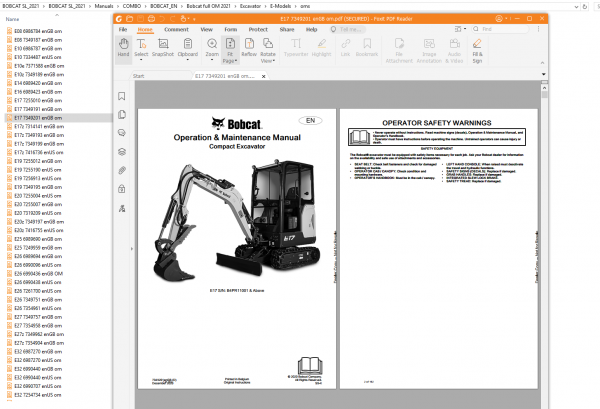Image resolution: width=600 pixels, height=409 pixels.
Task: Close the E17 7349201 document tab
Action: coord(263,77)
